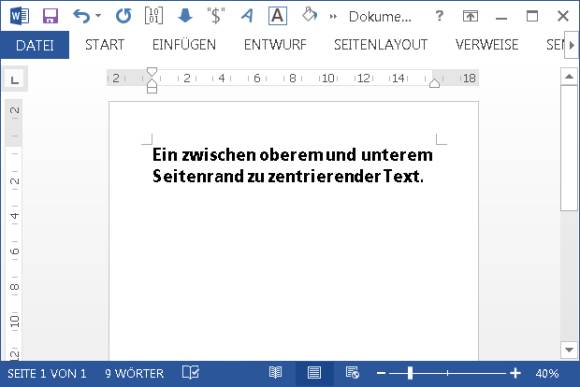Click the quoted dollar sign icon
Screen dimensions: 580x387
coord(216,16)
